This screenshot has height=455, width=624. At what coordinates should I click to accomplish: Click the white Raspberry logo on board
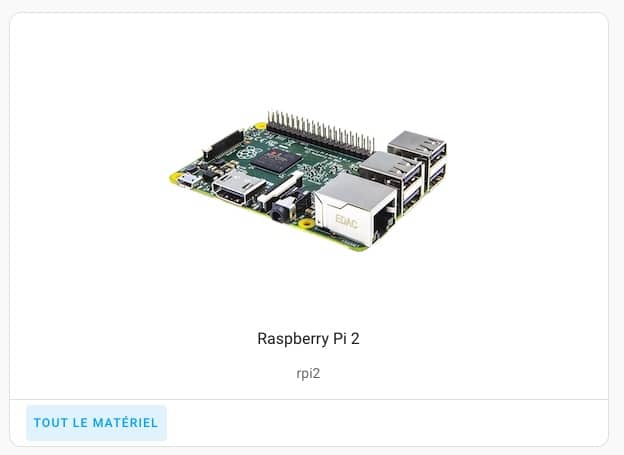tap(248, 153)
